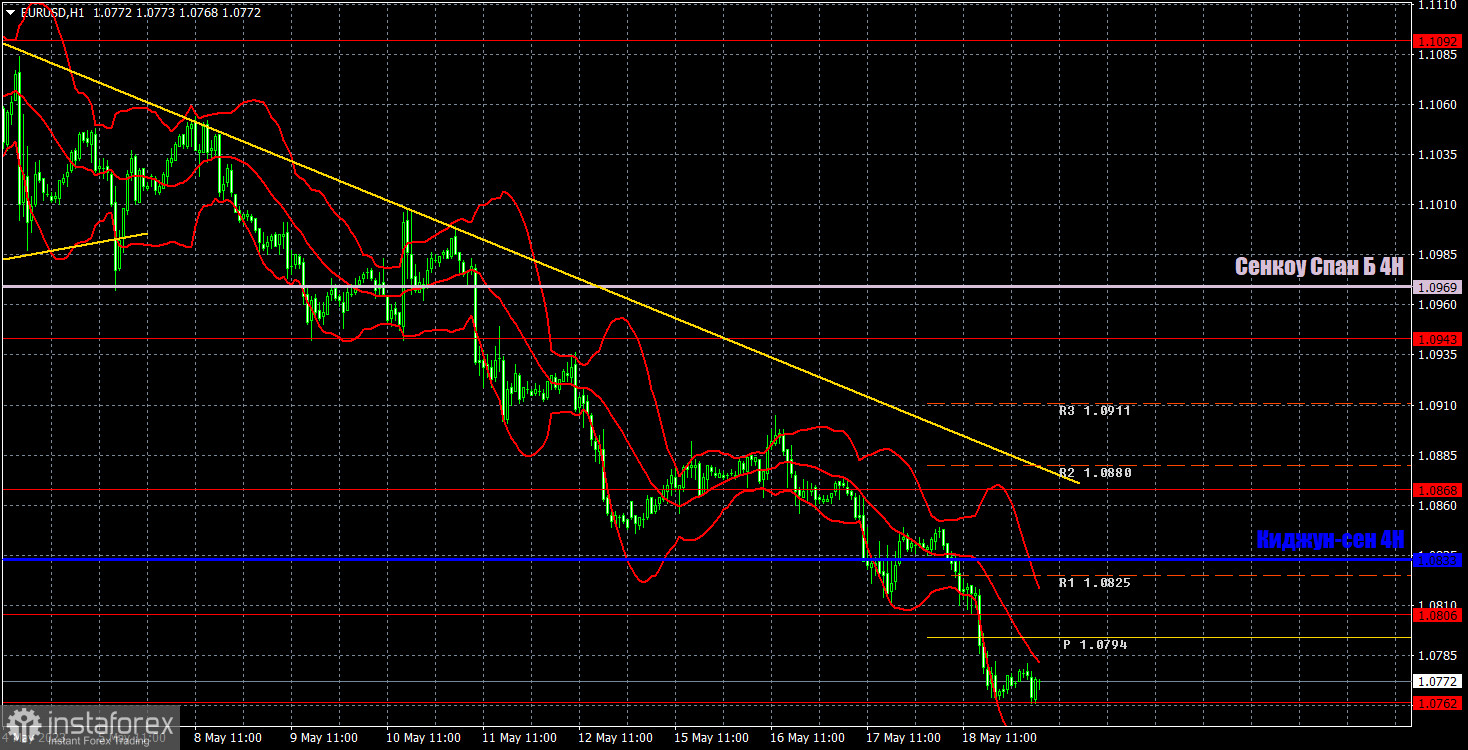Viewport: 1468px width, 750px height.
Task: Click the 1.1060 price axis value
Action: click(1438, 105)
